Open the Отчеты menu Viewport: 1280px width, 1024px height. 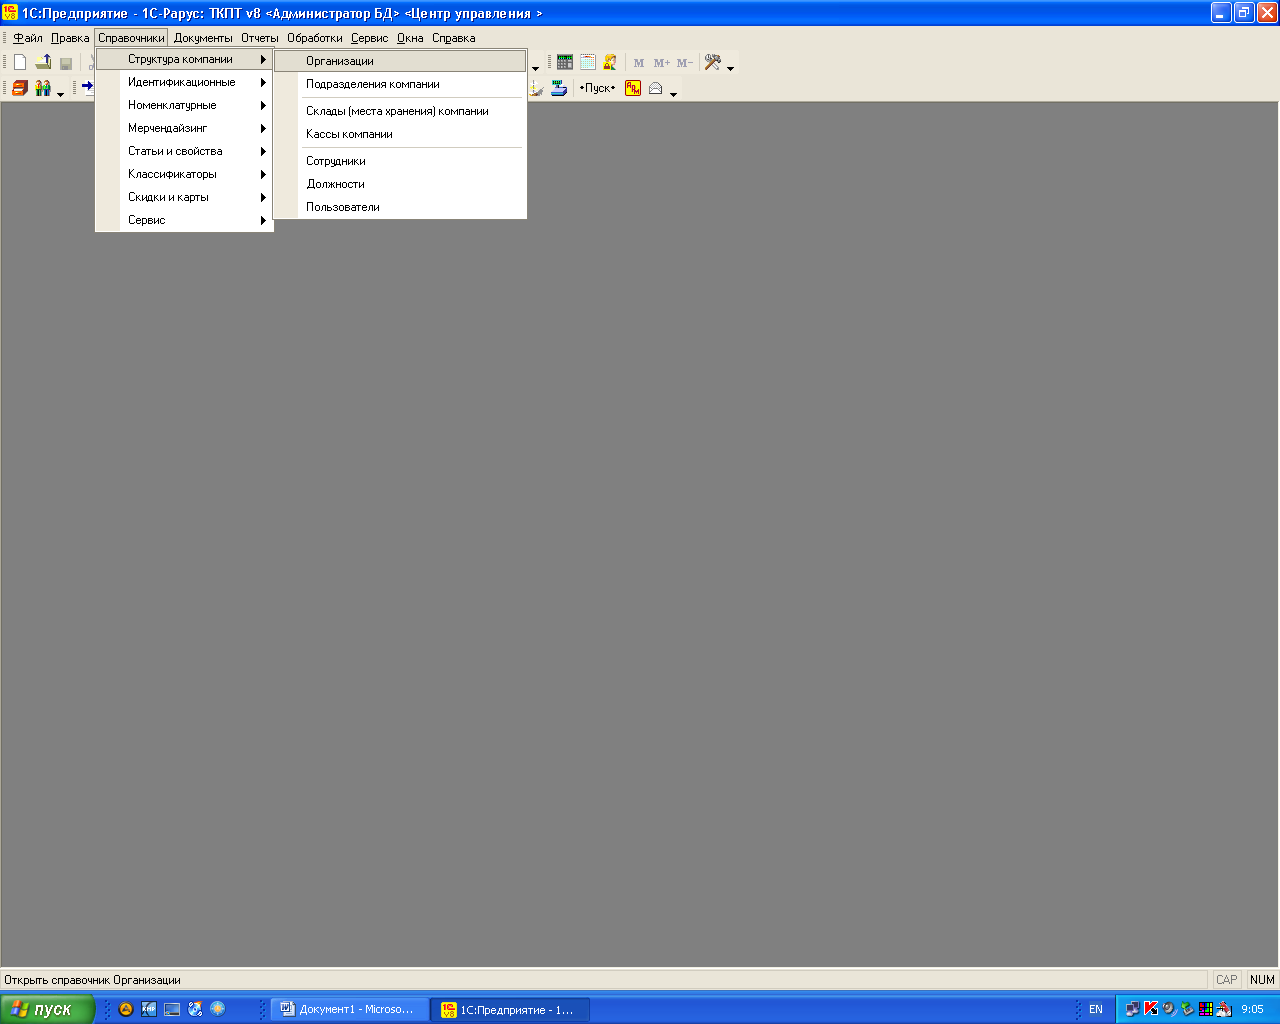point(260,38)
